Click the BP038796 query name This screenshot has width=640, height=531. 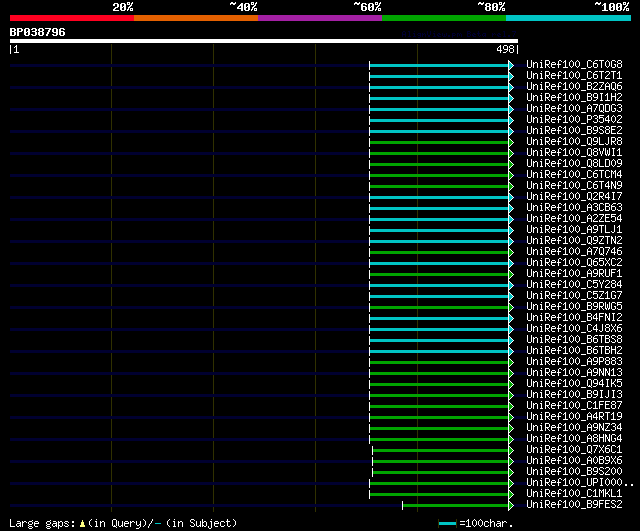point(38,32)
